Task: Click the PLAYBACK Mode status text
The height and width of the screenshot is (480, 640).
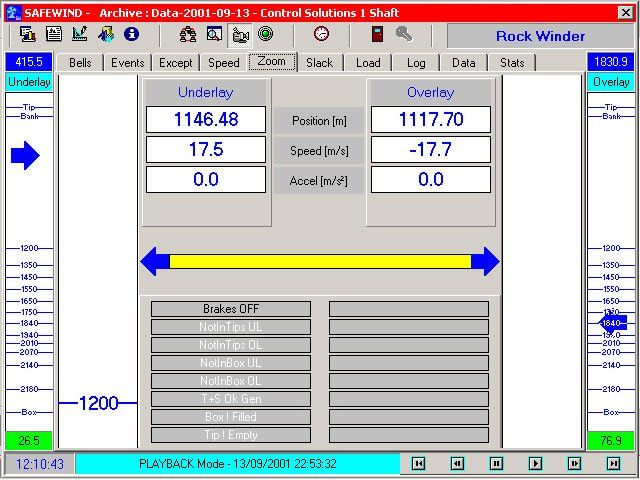Action: pyautogui.click(x=238, y=464)
